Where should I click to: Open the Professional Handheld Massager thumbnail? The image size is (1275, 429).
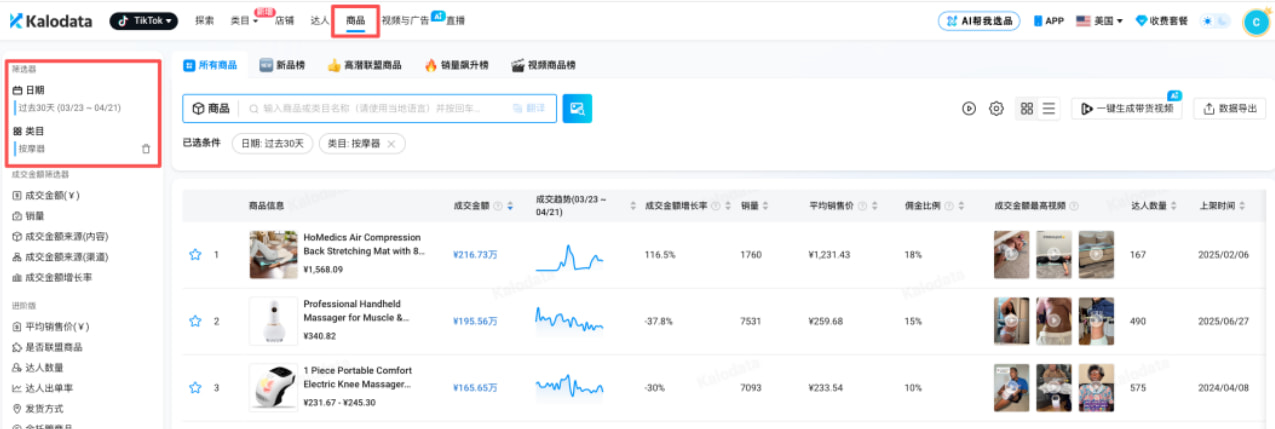(273, 321)
